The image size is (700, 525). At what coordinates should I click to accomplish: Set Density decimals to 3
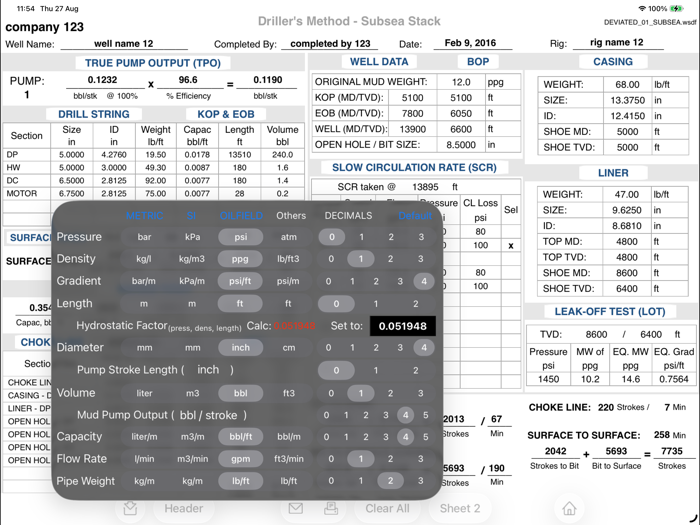[421, 259]
